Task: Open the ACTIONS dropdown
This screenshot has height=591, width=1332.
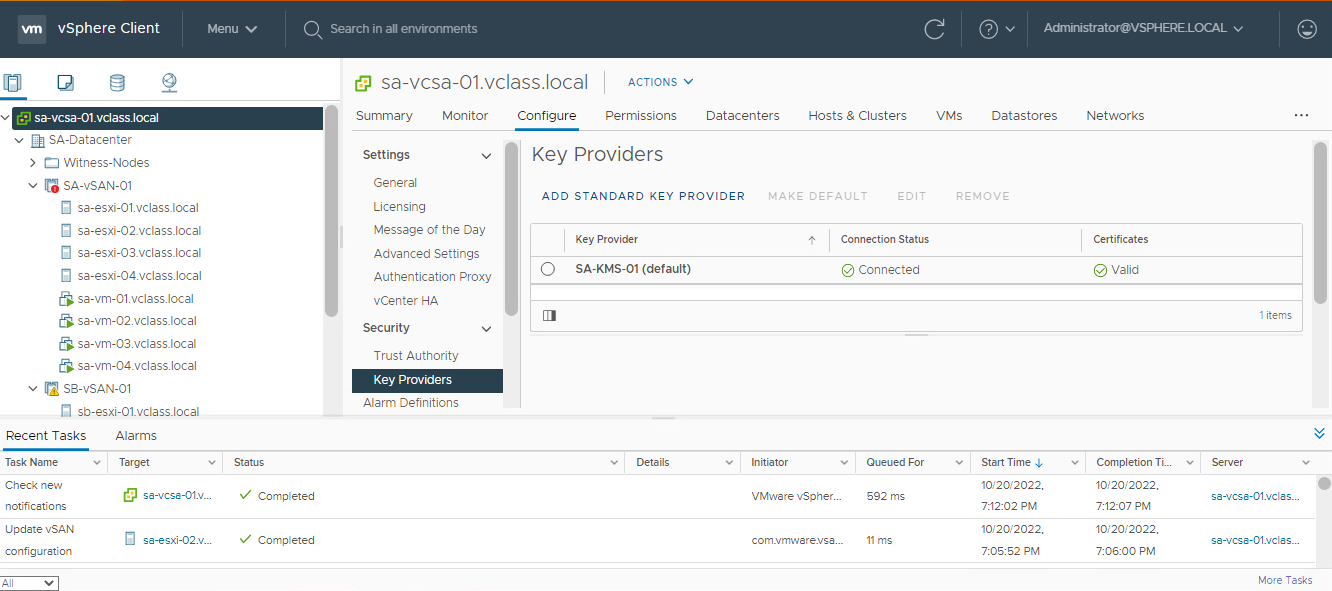Action: [660, 82]
